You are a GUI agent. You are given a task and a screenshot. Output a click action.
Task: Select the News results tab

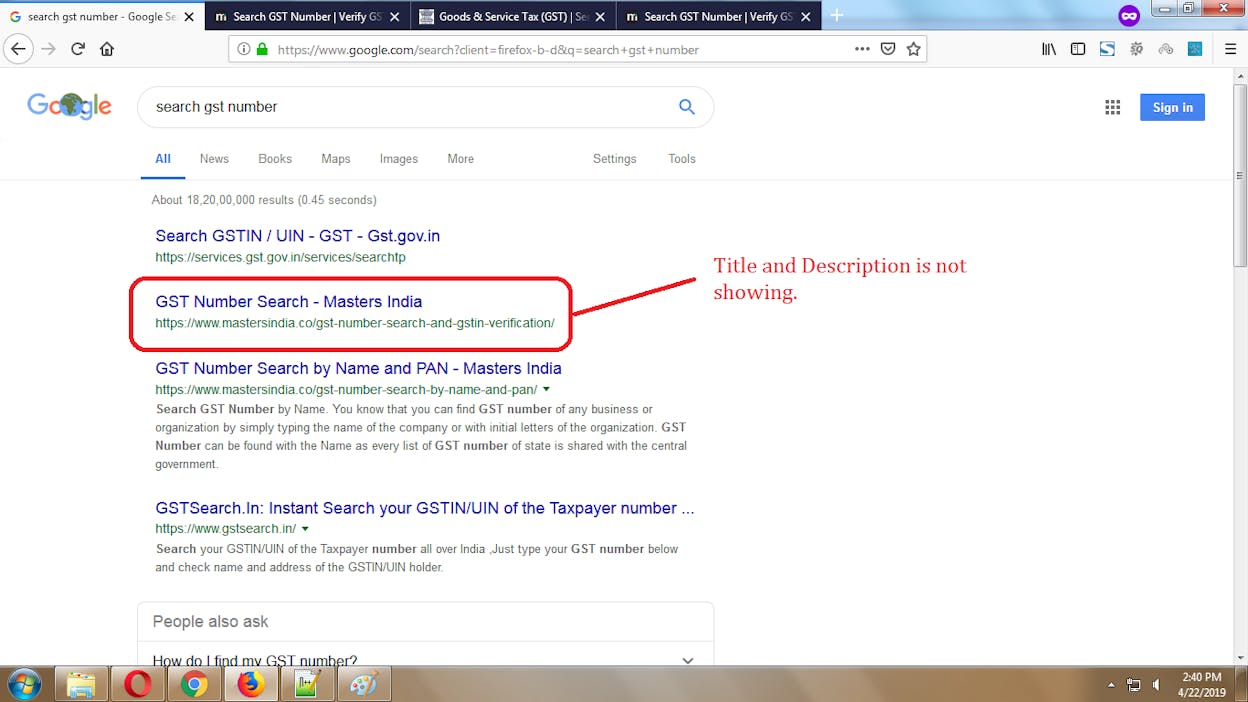click(214, 159)
